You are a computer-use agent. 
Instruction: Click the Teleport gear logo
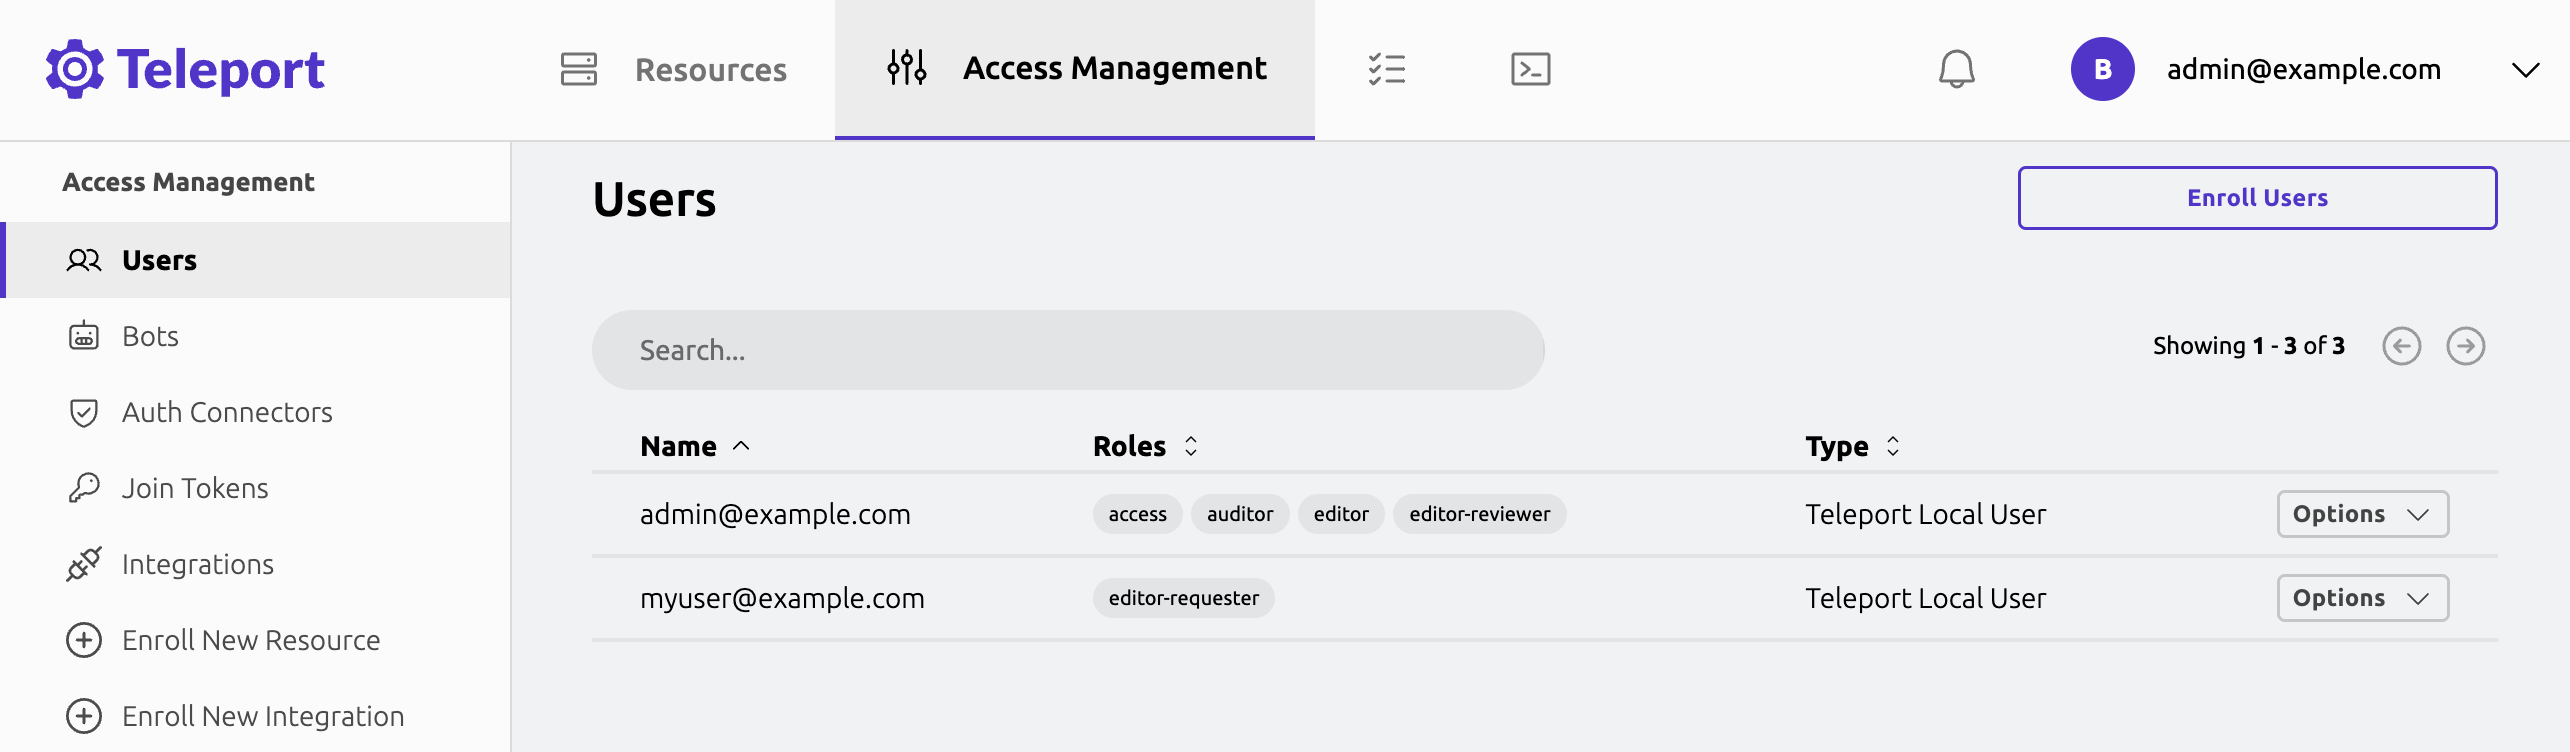point(75,69)
